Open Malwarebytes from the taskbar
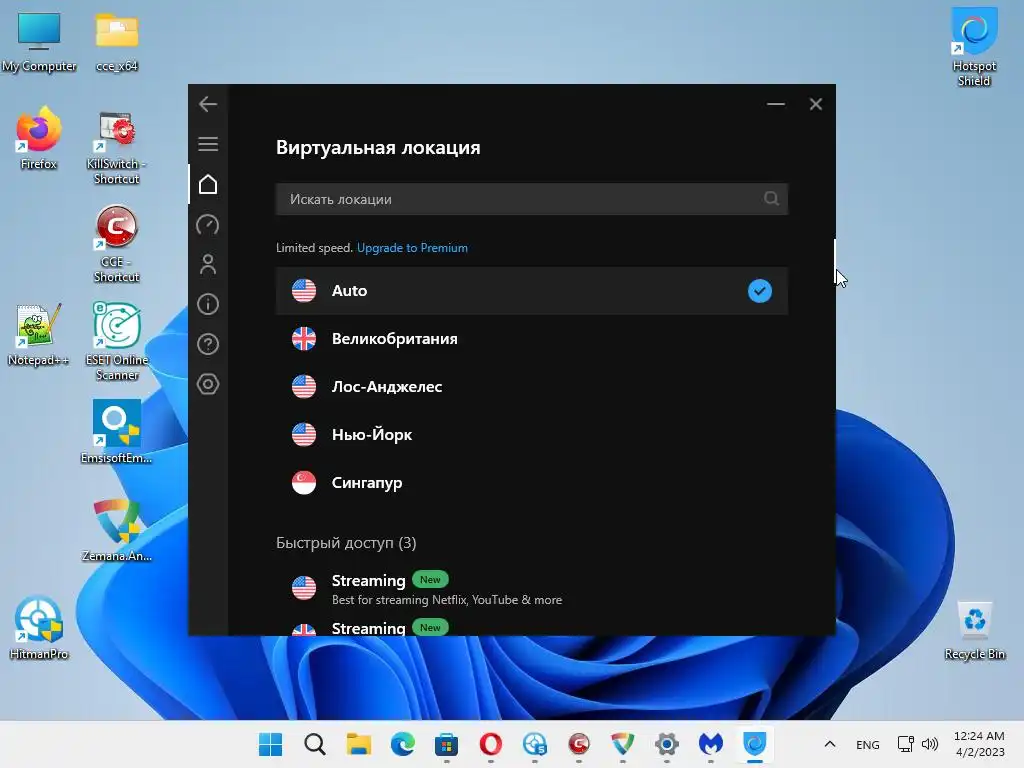The height and width of the screenshot is (768, 1024). tap(711, 744)
